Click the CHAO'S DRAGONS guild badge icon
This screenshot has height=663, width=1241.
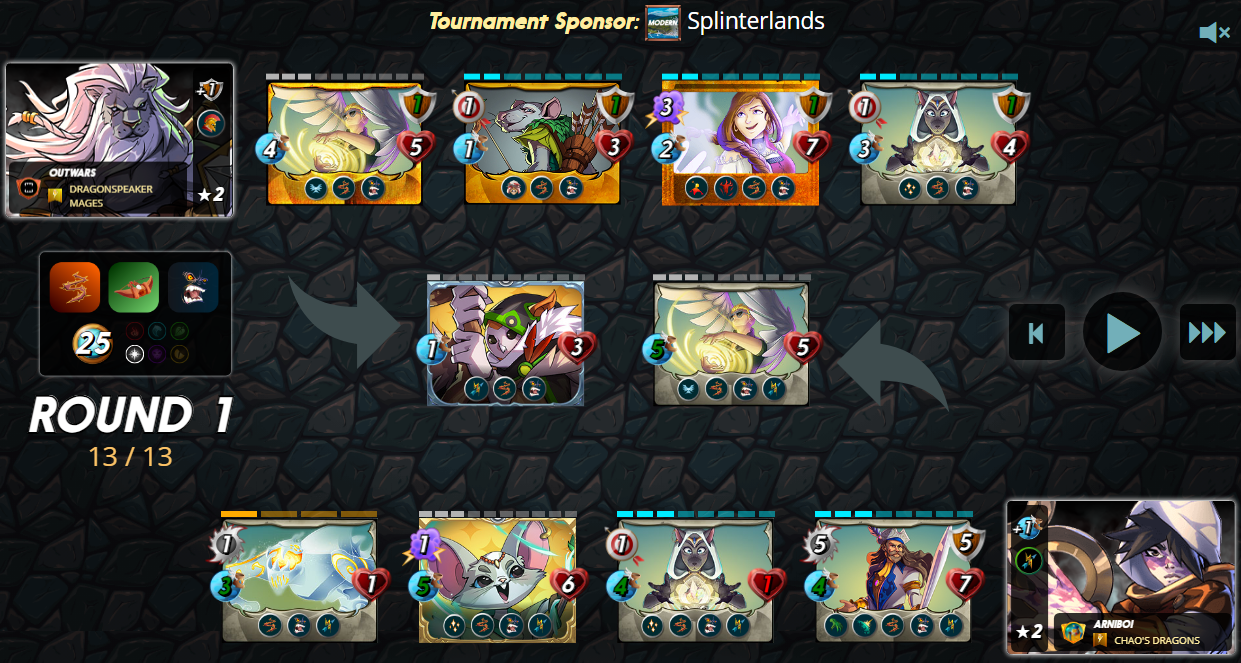coord(1100,640)
